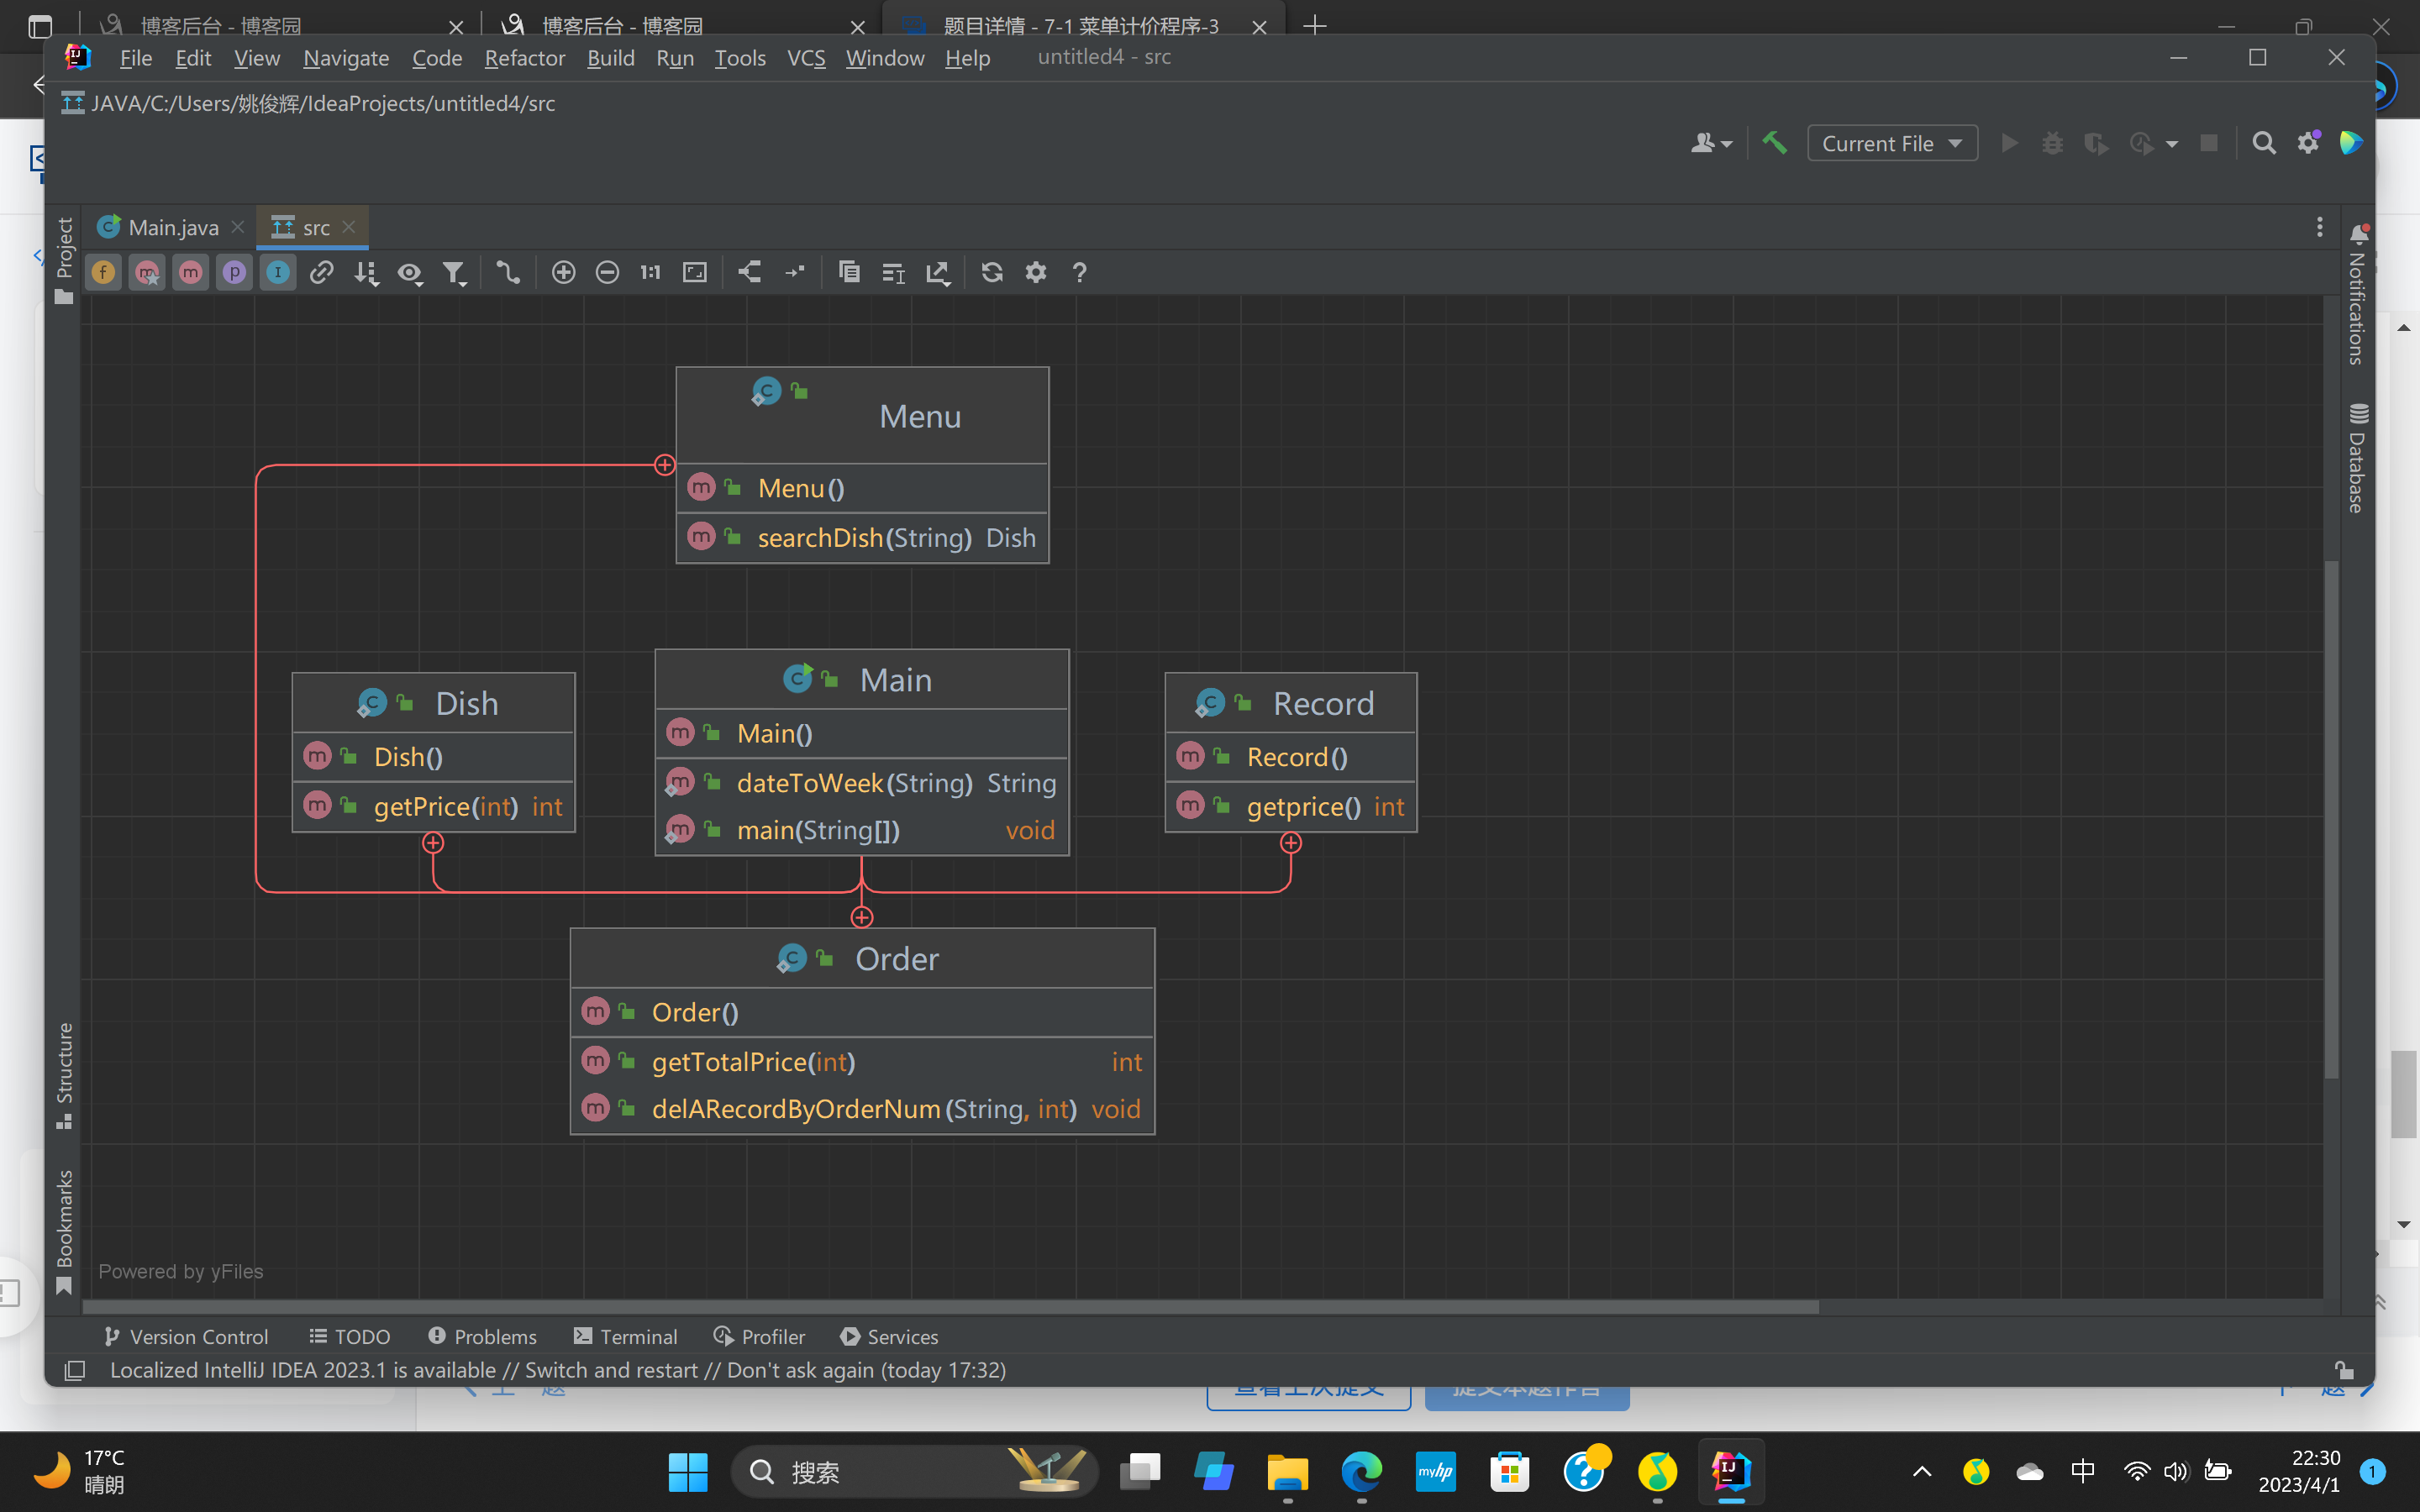Toggle the Properties display button
The width and height of the screenshot is (2420, 1512).
click(x=234, y=272)
